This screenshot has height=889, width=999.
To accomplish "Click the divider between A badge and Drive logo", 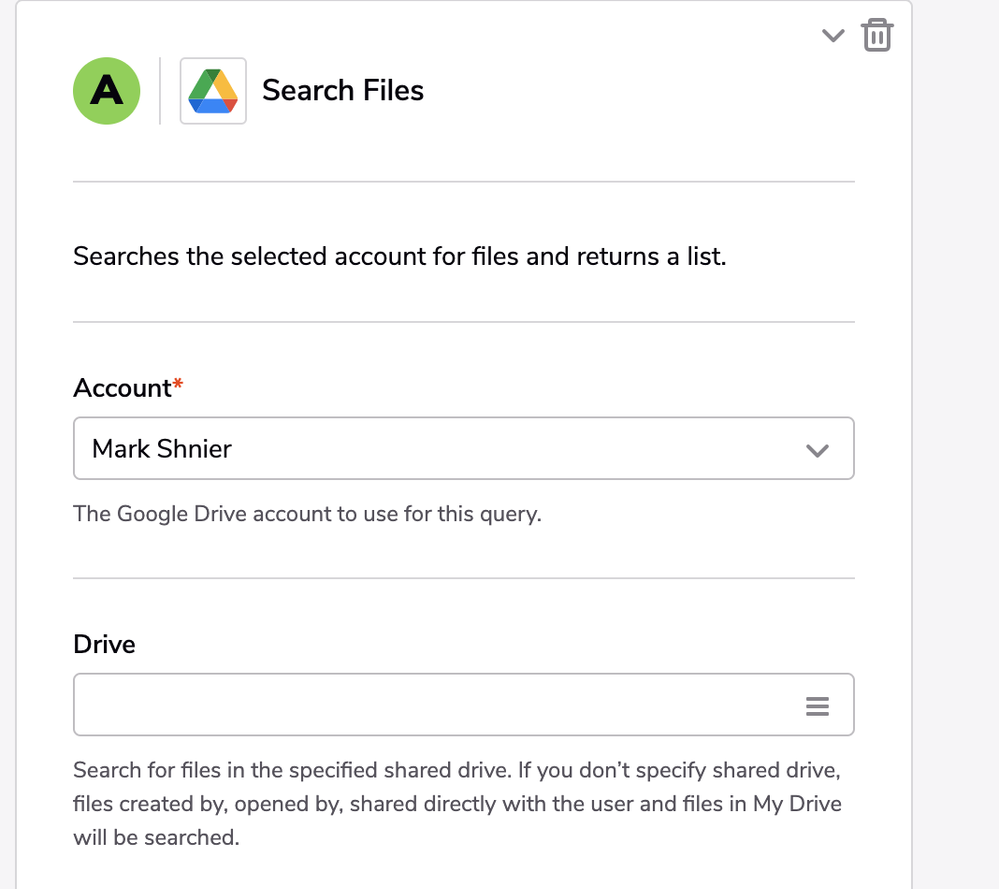I will coord(160,90).
